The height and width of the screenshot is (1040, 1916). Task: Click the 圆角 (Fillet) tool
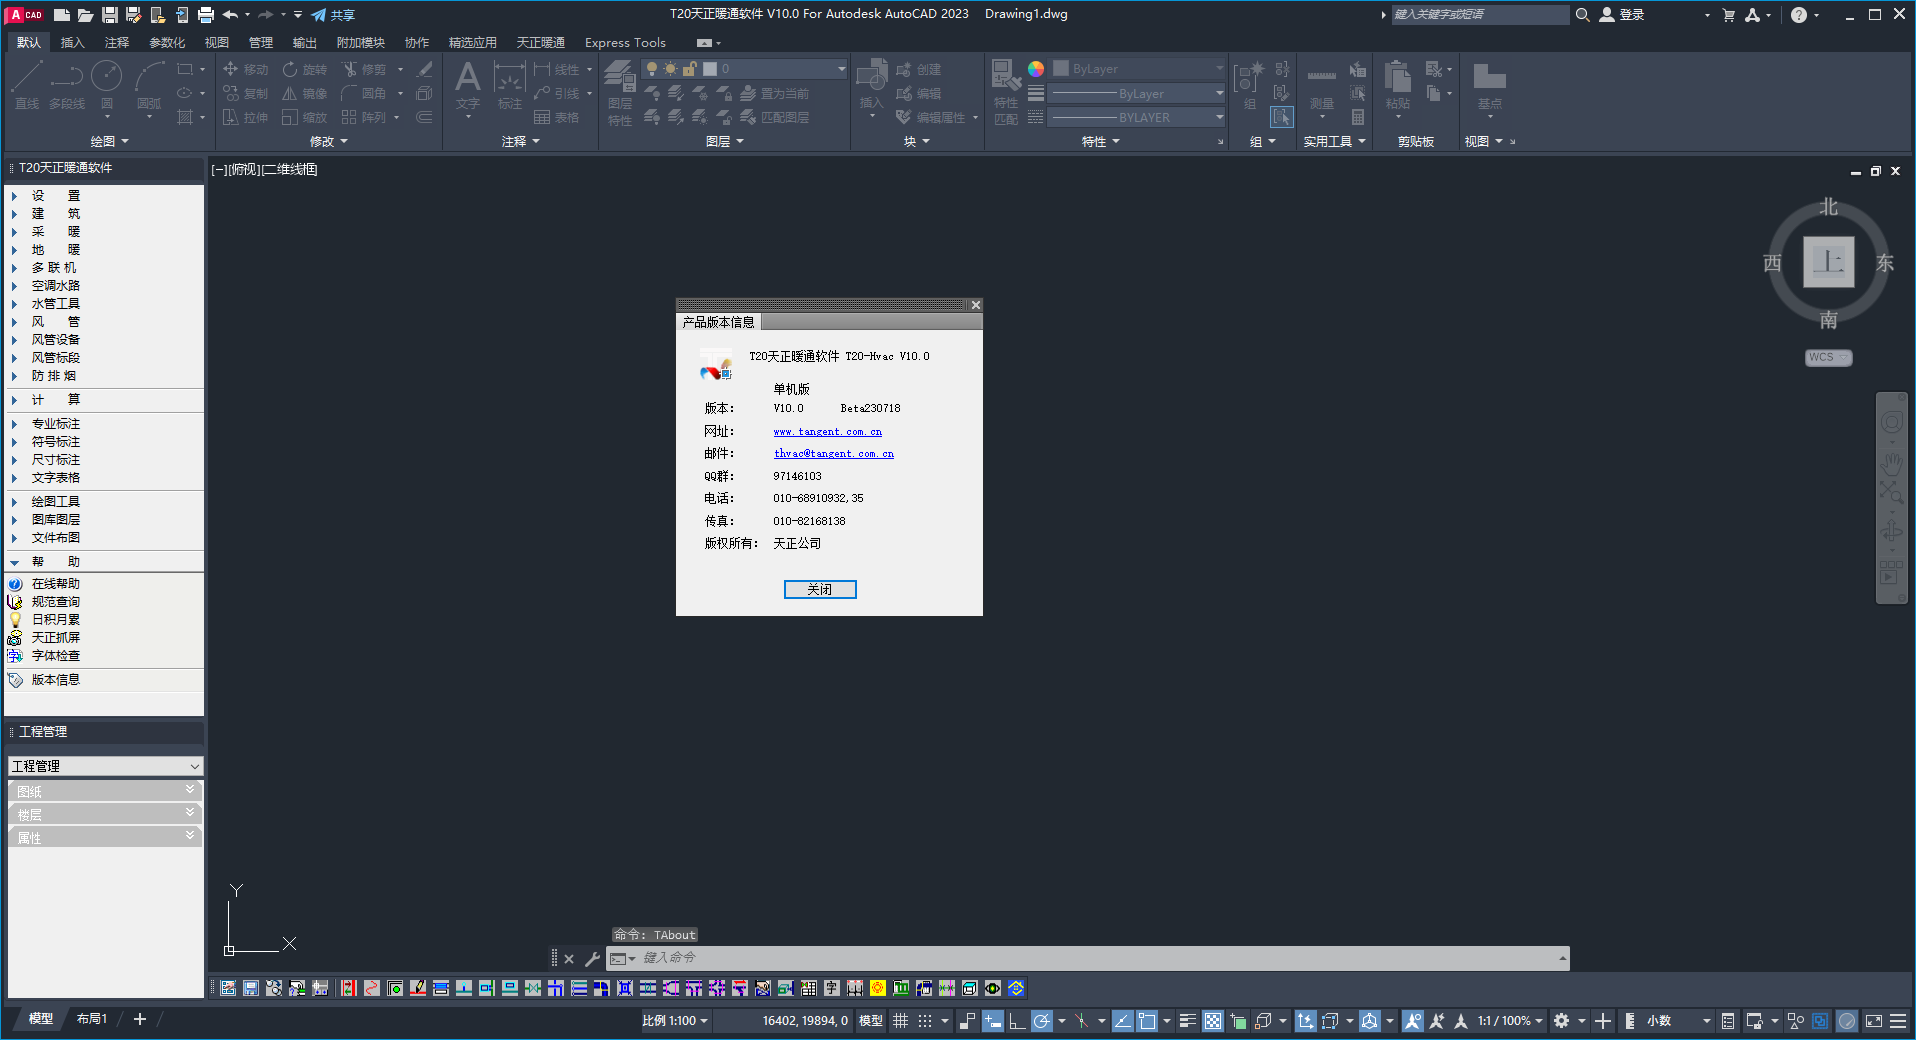coord(364,93)
